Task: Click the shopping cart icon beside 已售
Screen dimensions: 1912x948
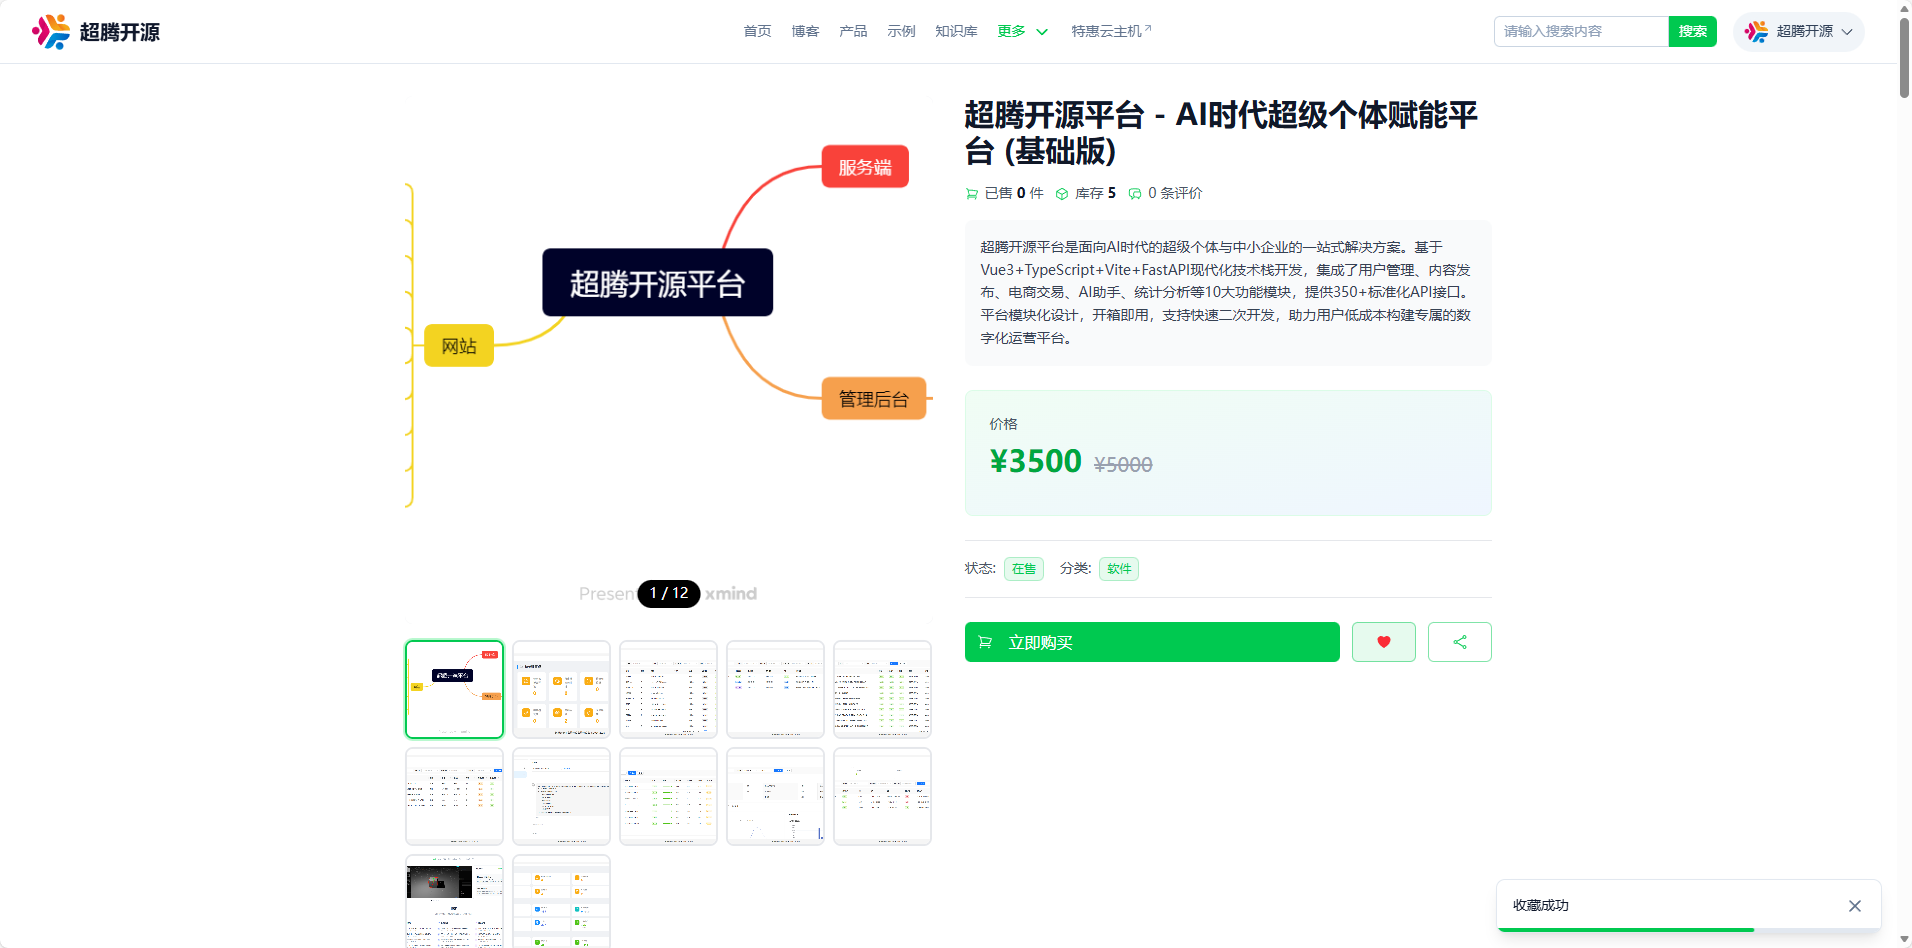Action: [x=971, y=193]
